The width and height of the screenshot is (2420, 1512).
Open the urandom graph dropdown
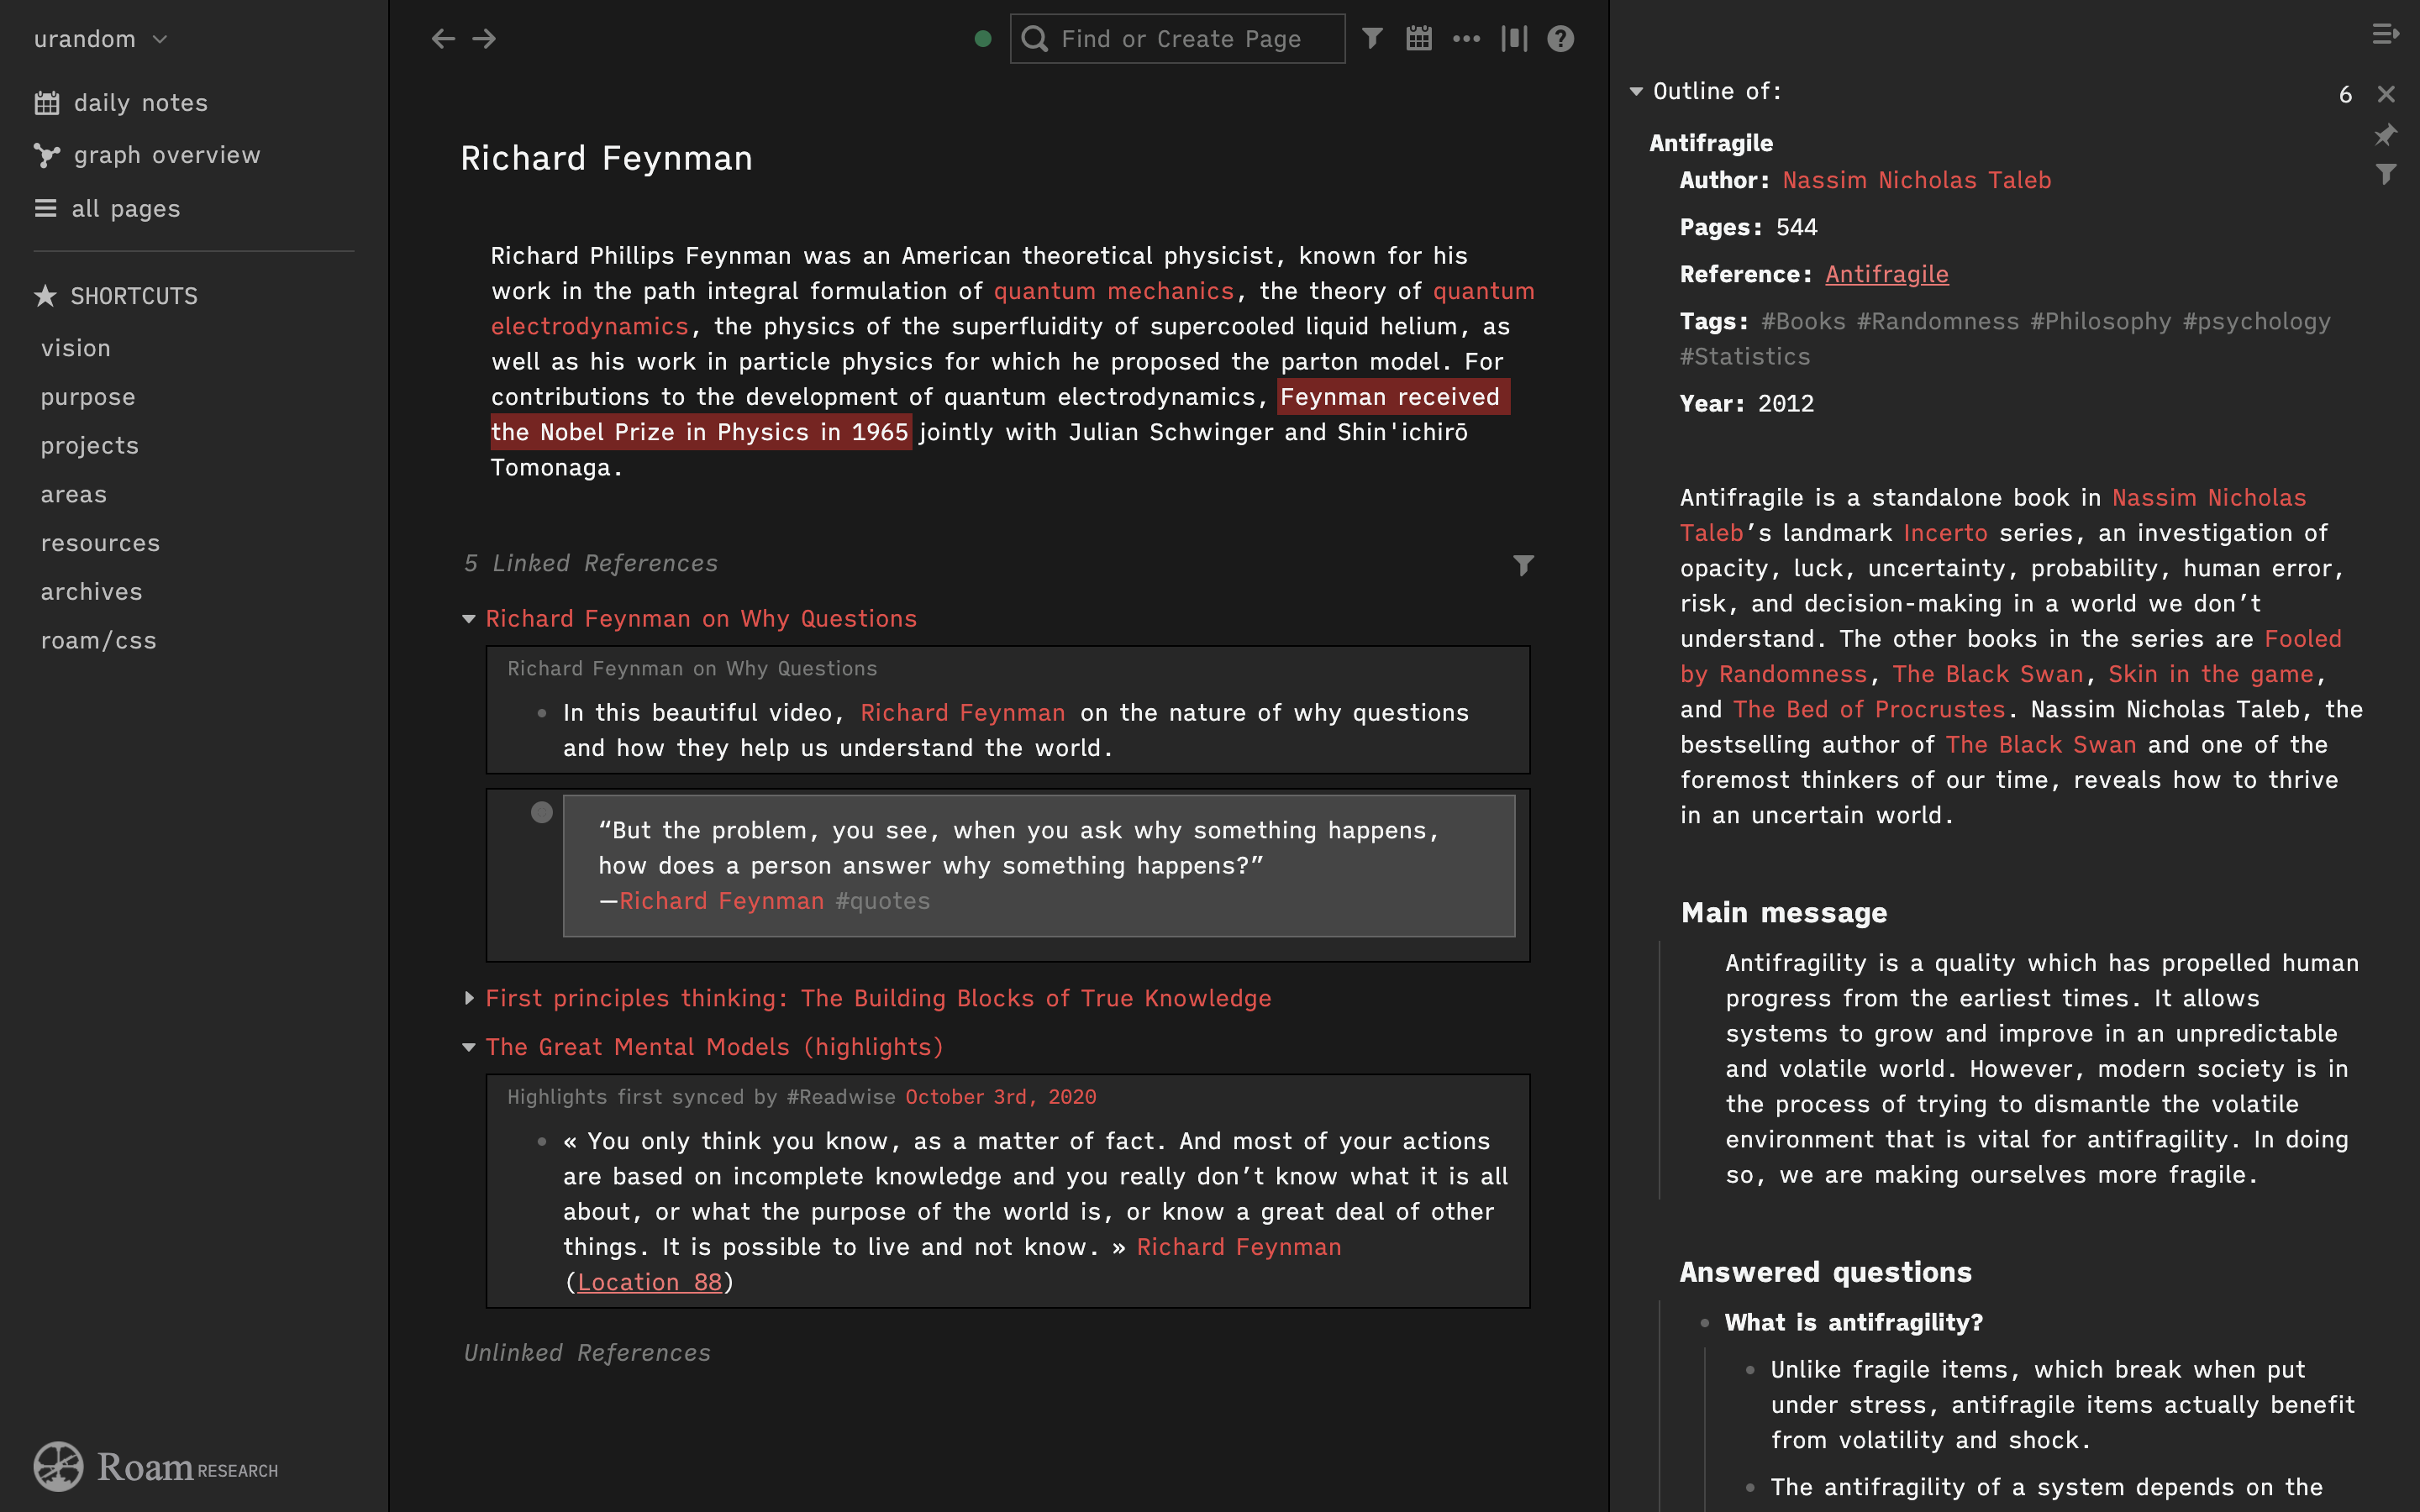[x=100, y=39]
